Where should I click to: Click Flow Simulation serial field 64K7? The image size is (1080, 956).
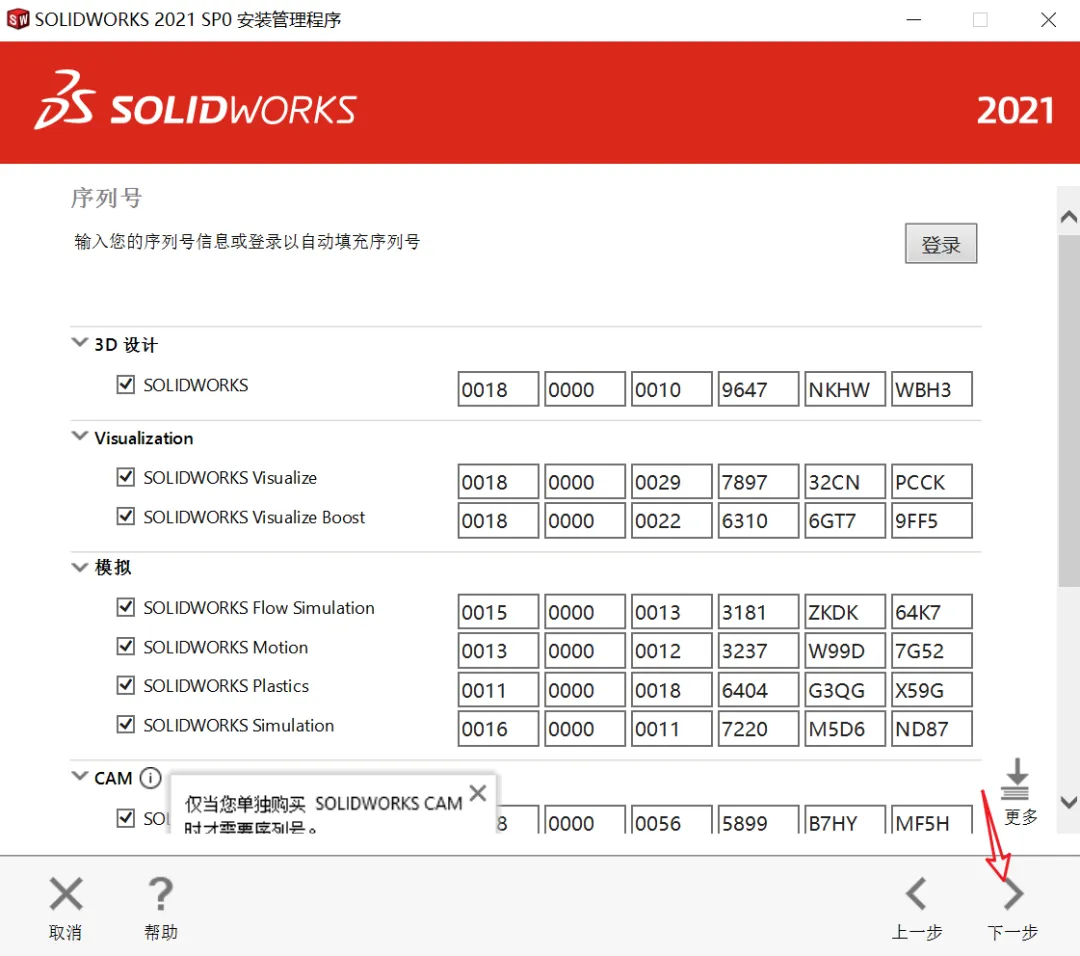coord(932,612)
